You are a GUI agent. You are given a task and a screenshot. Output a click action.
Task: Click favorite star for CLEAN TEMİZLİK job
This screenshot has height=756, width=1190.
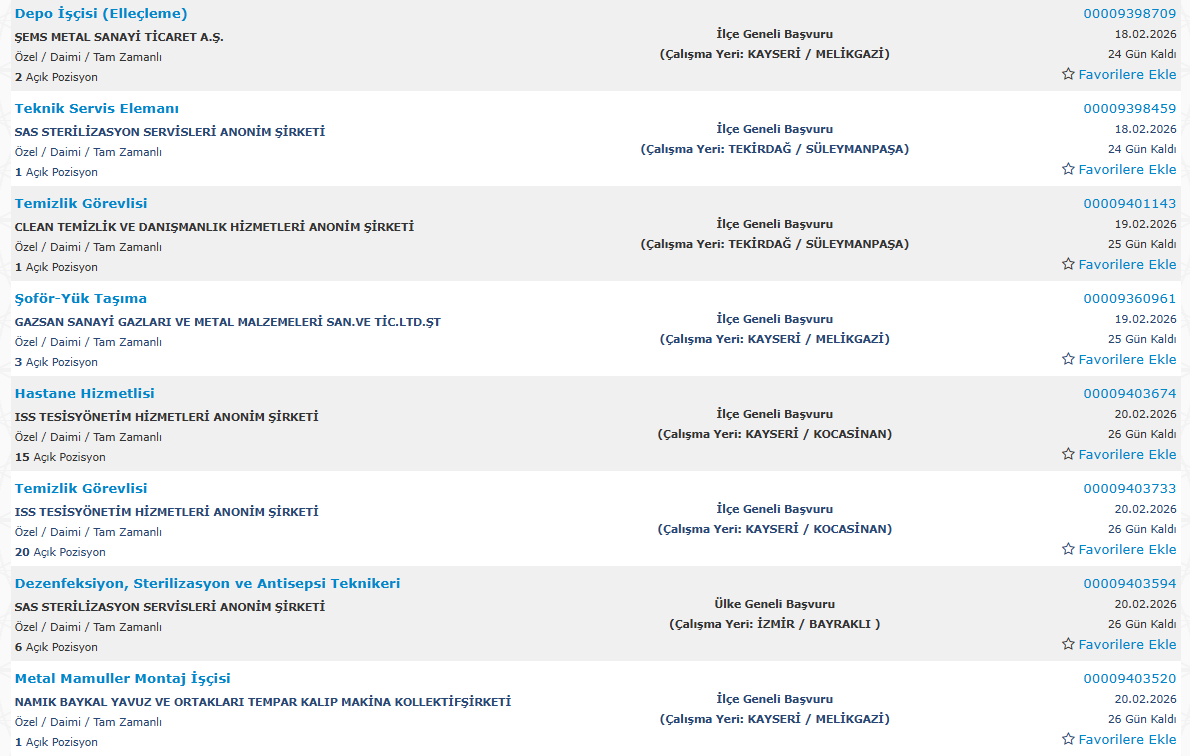tap(1068, 264)
